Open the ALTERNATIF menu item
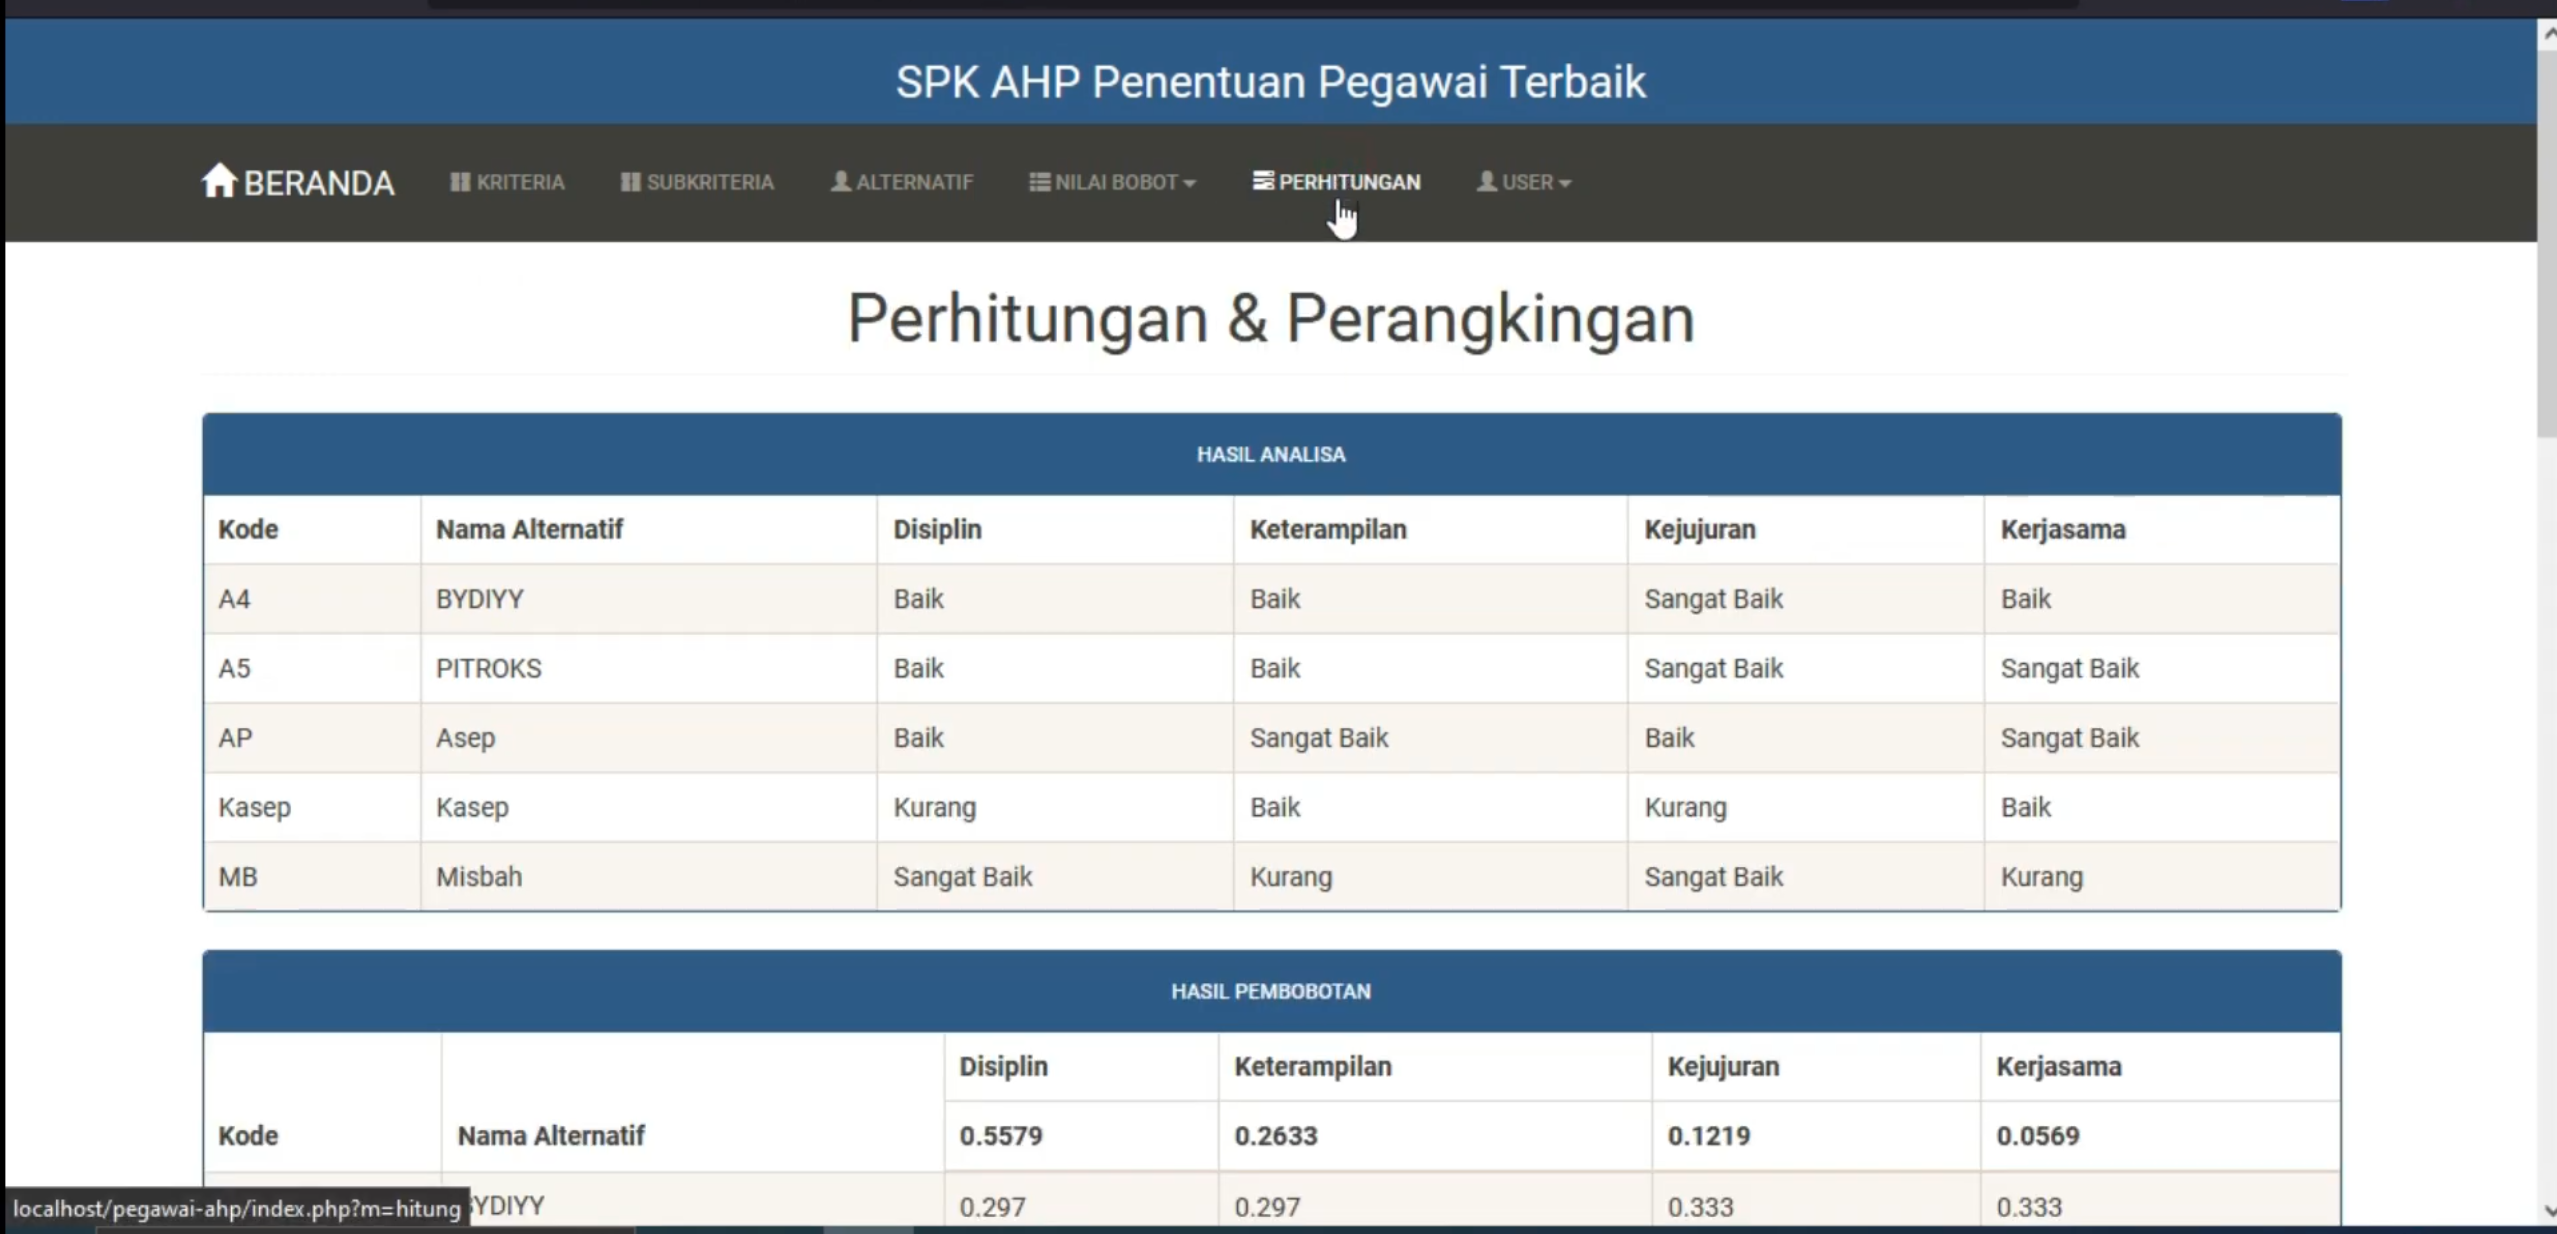 pos(902,182)
